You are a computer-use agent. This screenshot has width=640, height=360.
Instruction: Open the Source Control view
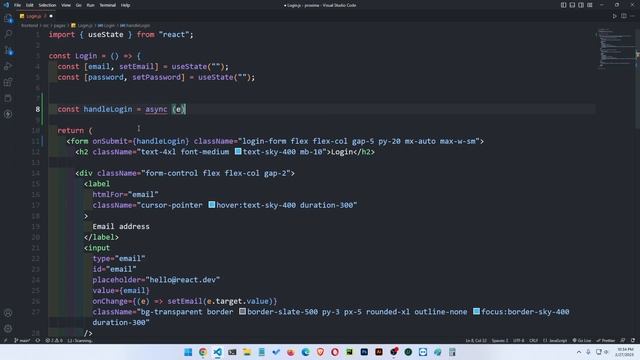click(8, 51)
